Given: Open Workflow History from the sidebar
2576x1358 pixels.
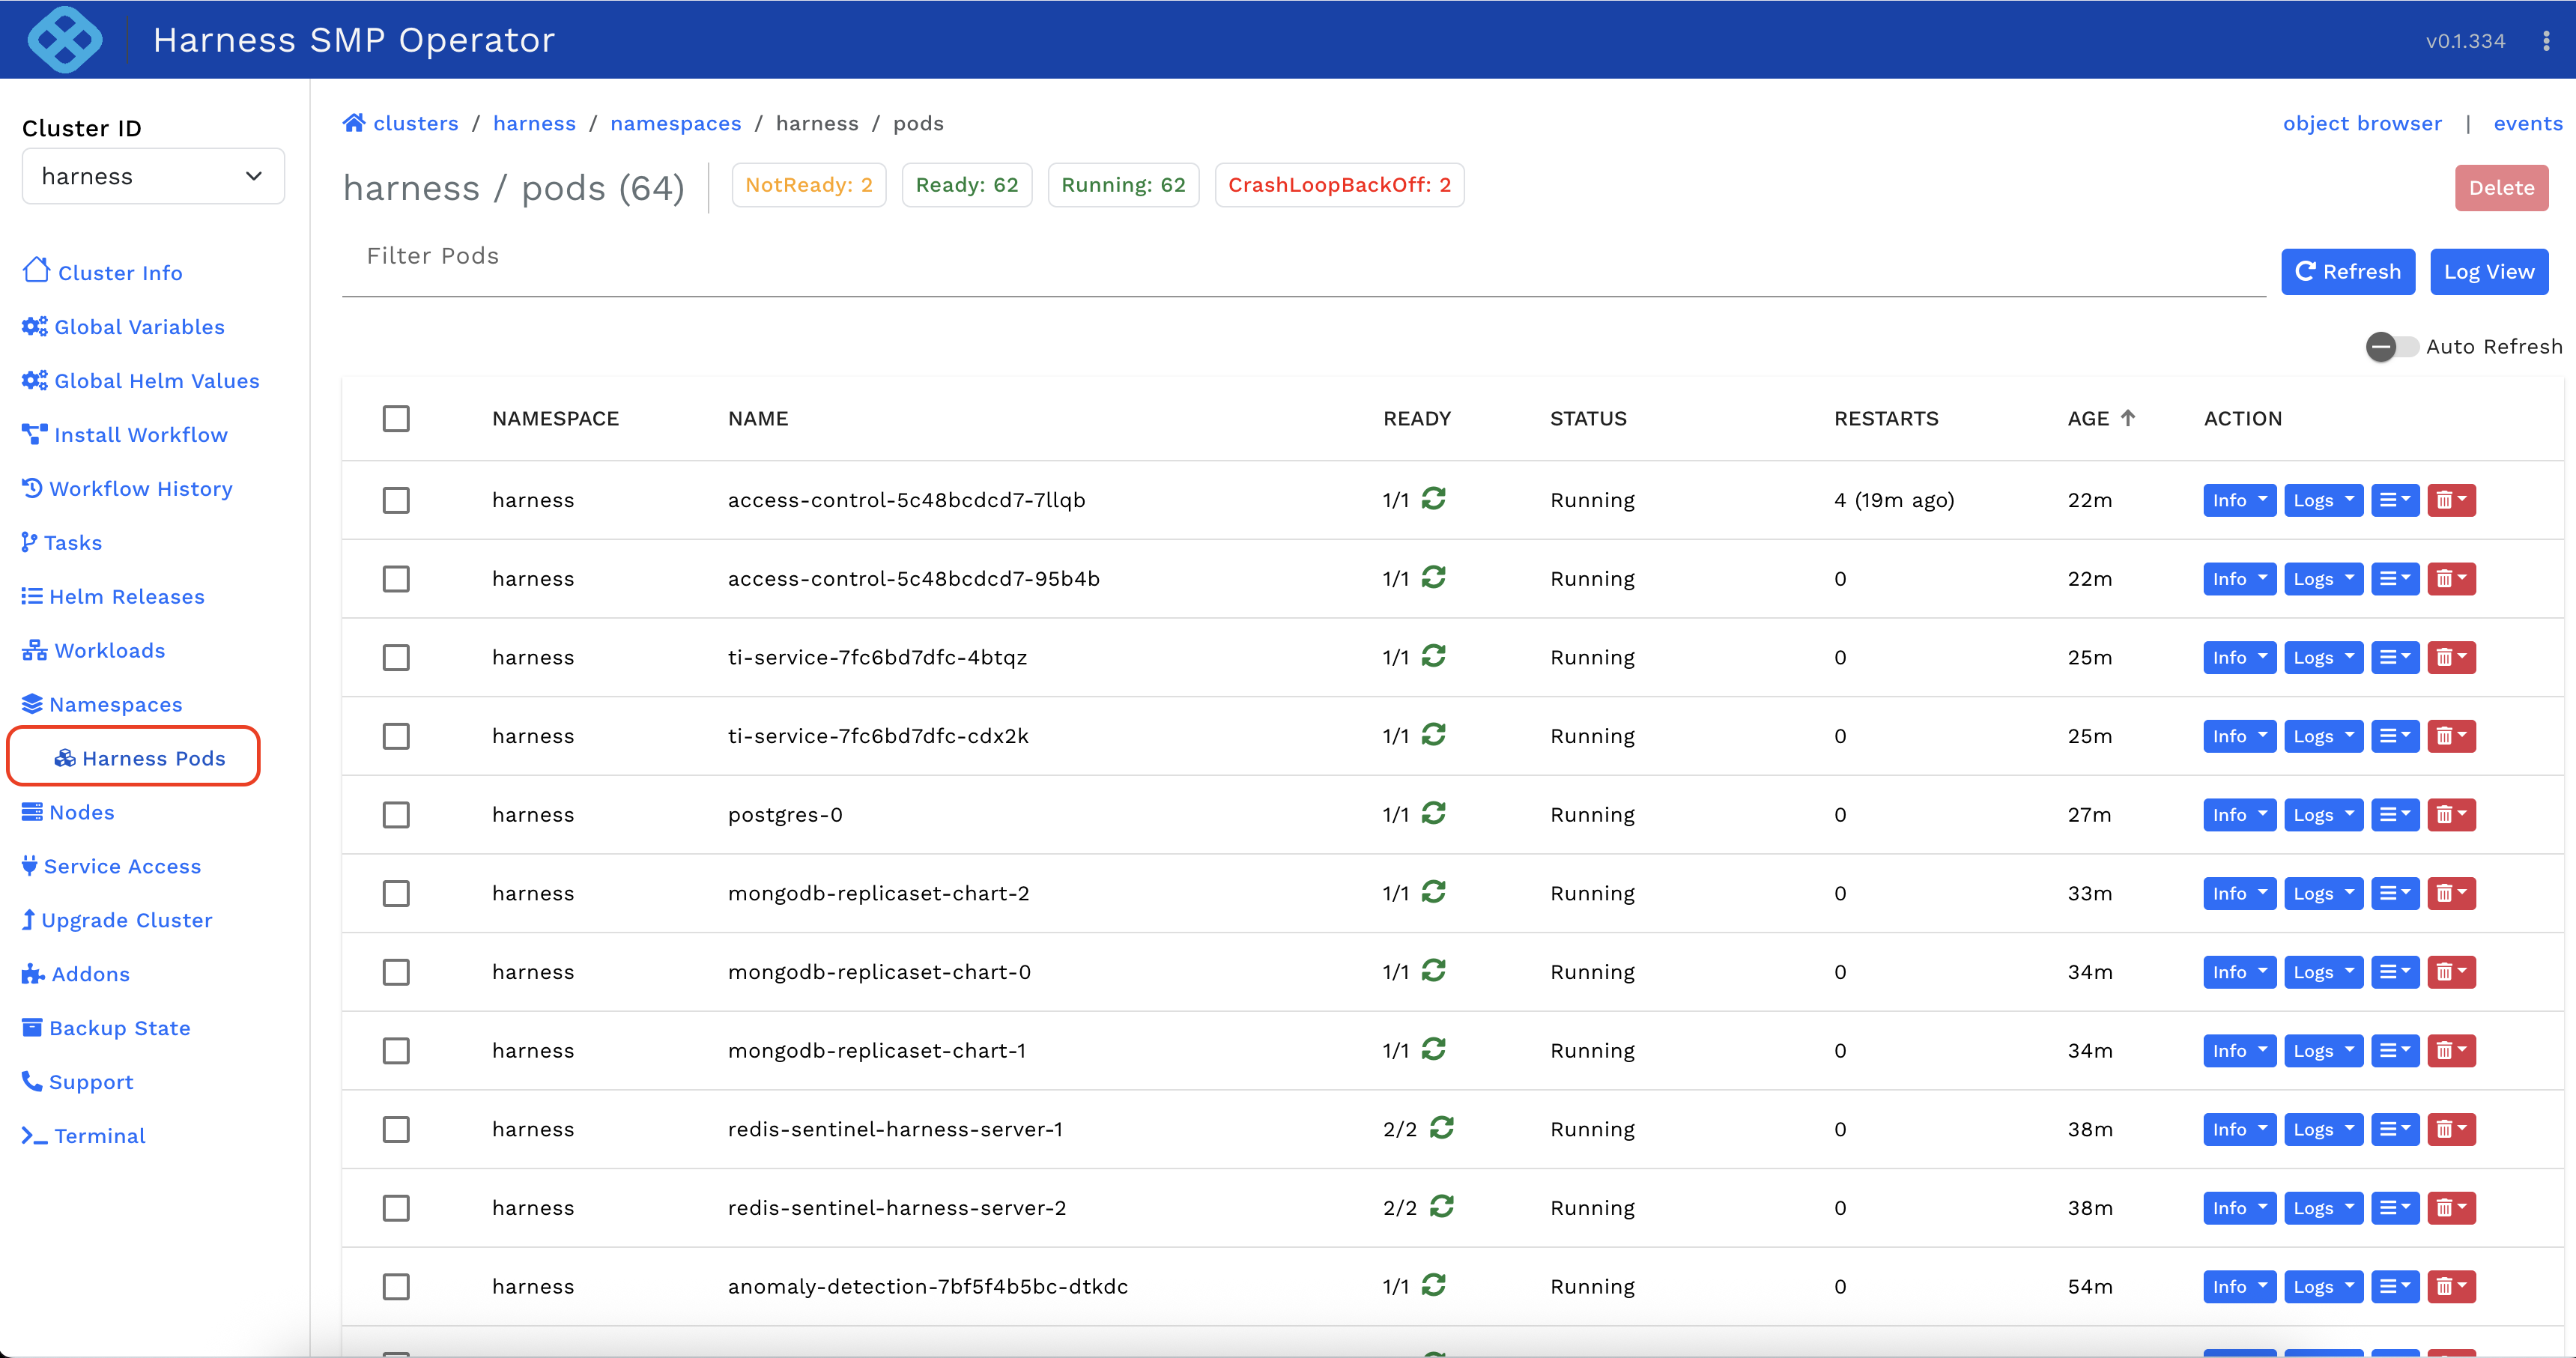Looking at the screenshot, I should [x=127, y=489].
